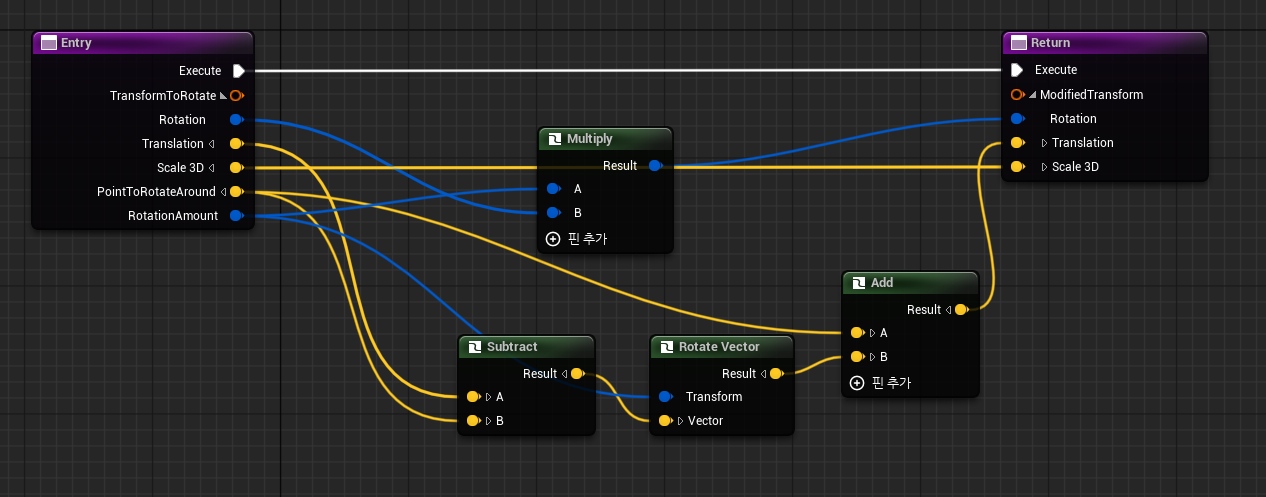
Task: Expand the Translation pin on Return node
Action: 1045,143
